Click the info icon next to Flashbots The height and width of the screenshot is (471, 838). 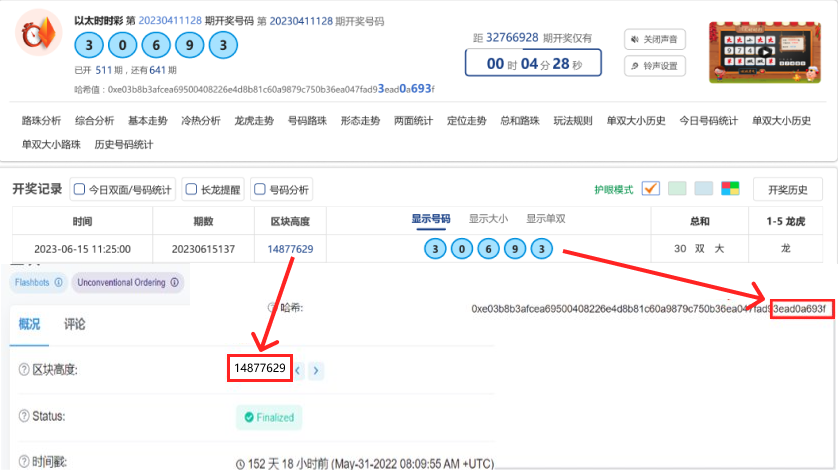click(58, 283)
